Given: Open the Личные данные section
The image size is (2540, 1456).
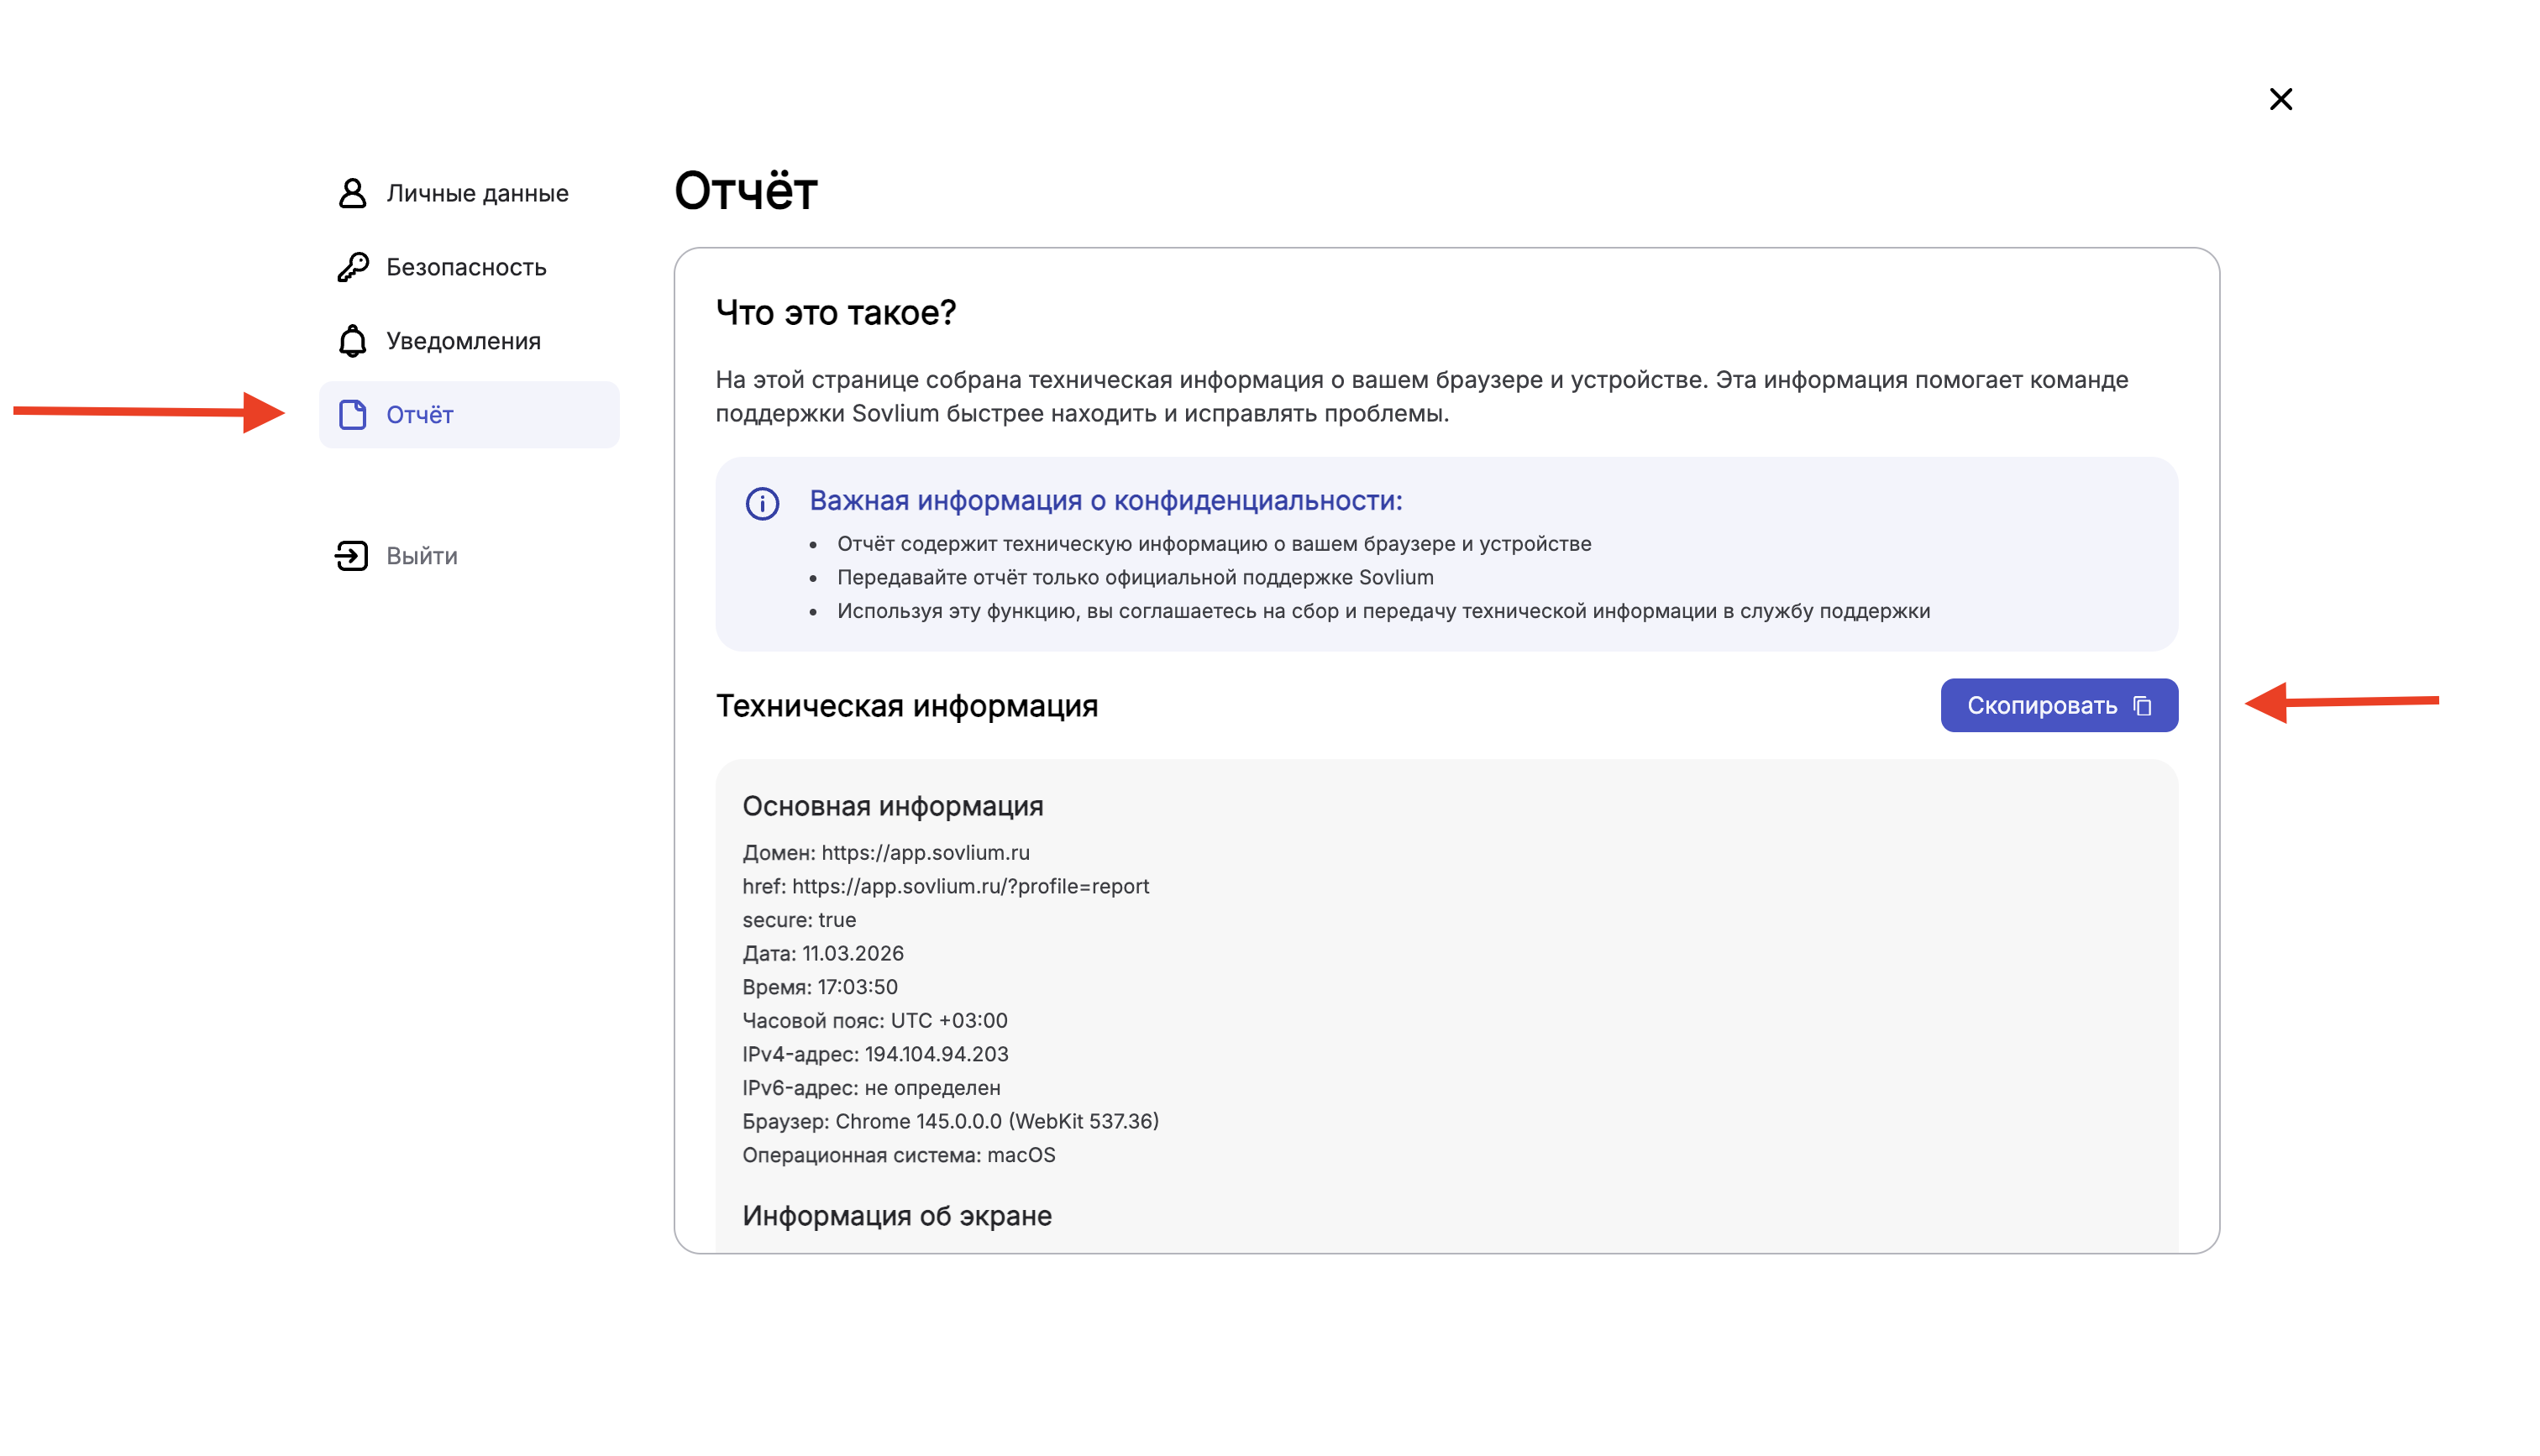Looking at the screenshot, I should (477, 193).
